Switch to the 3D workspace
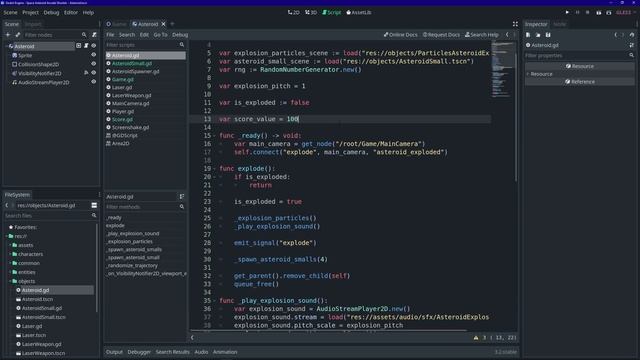 tap(311, 13)
